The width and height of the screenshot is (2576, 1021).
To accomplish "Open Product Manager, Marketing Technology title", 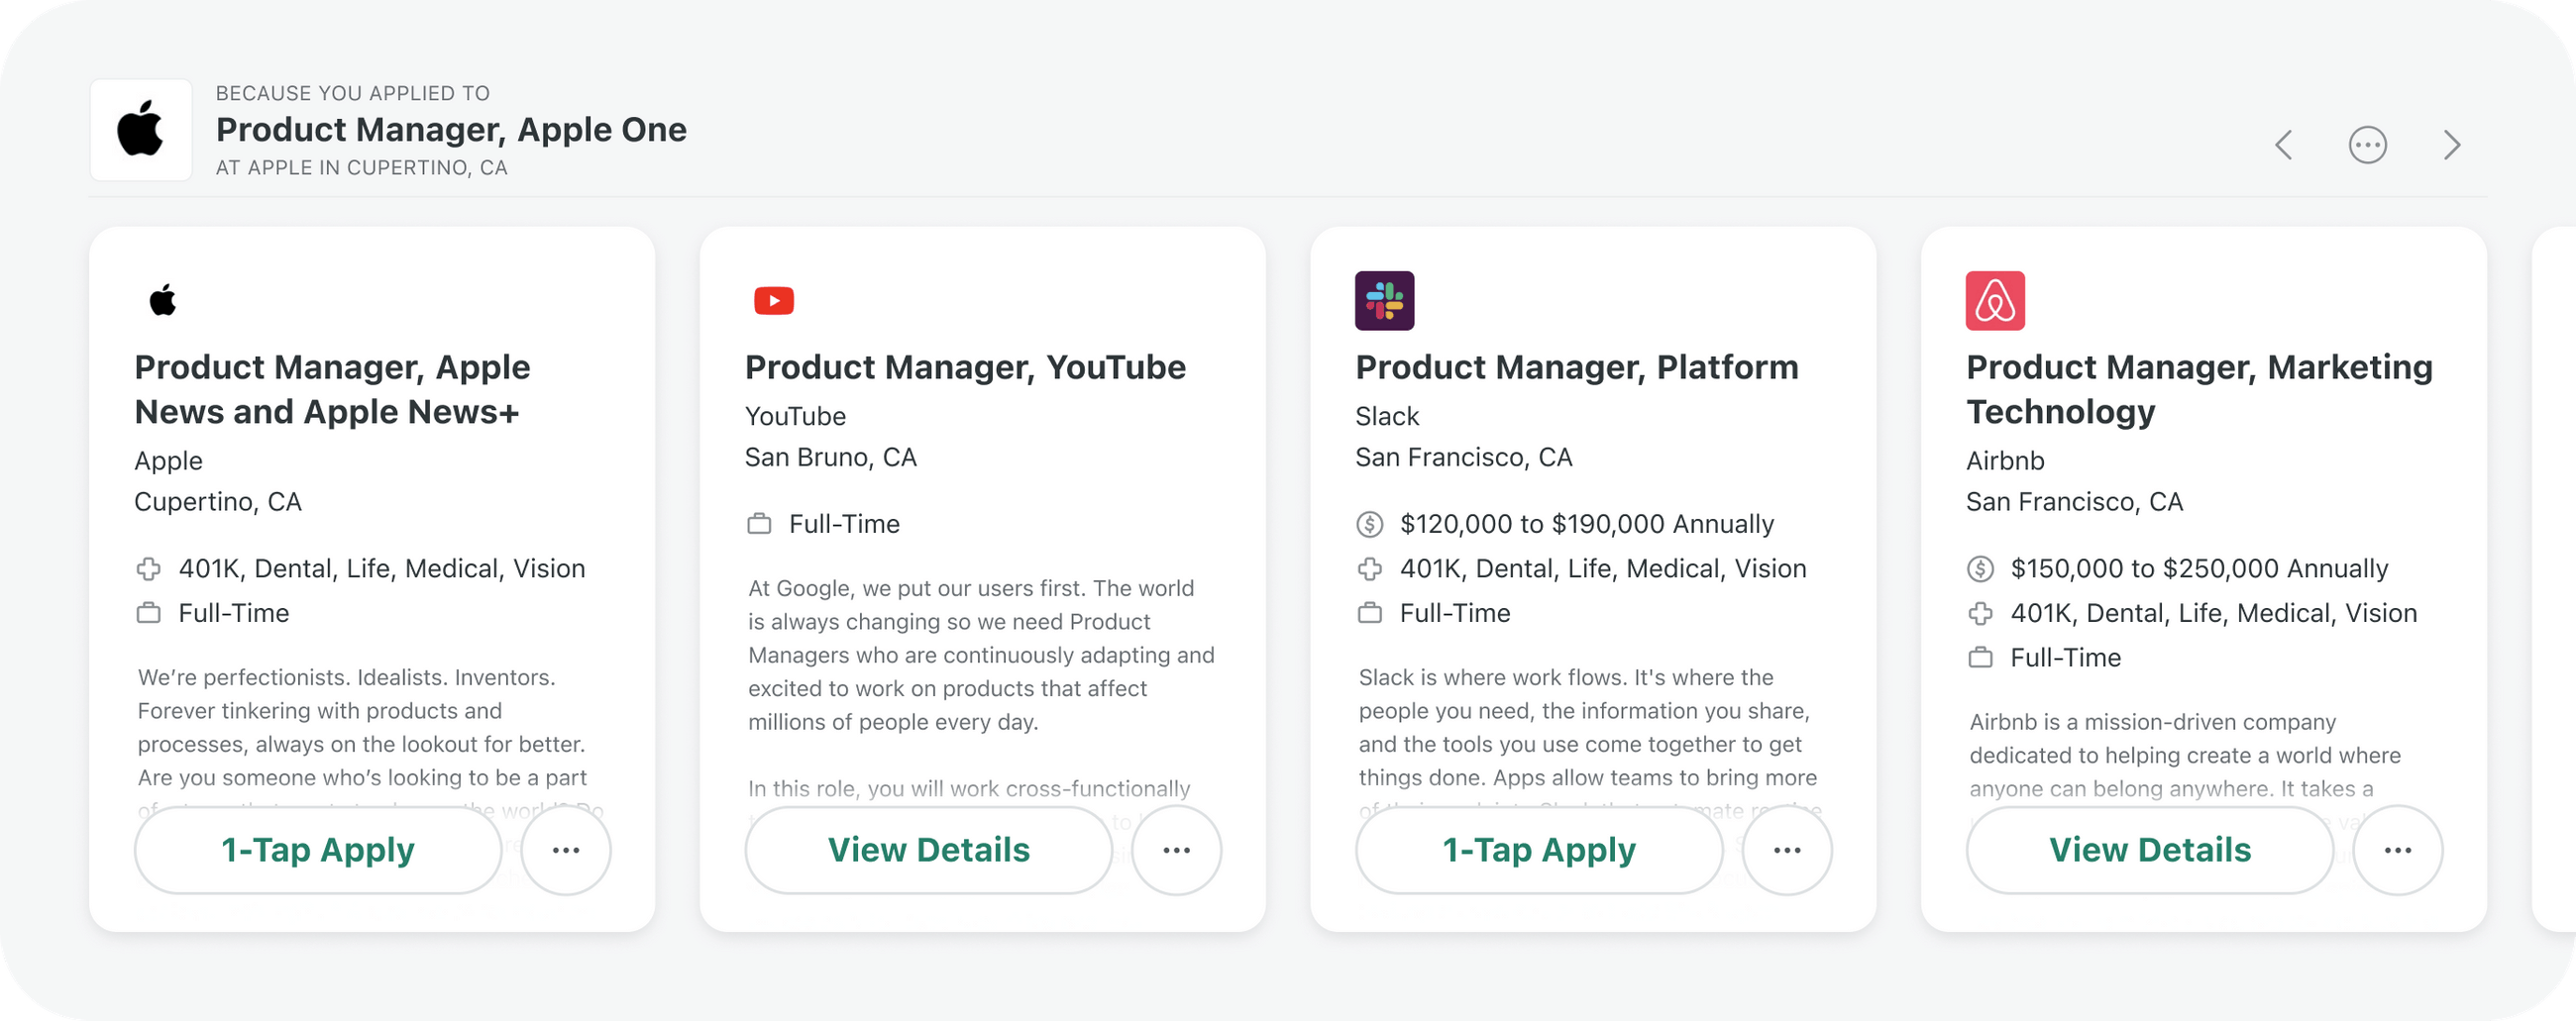I will pos(2199,389).
